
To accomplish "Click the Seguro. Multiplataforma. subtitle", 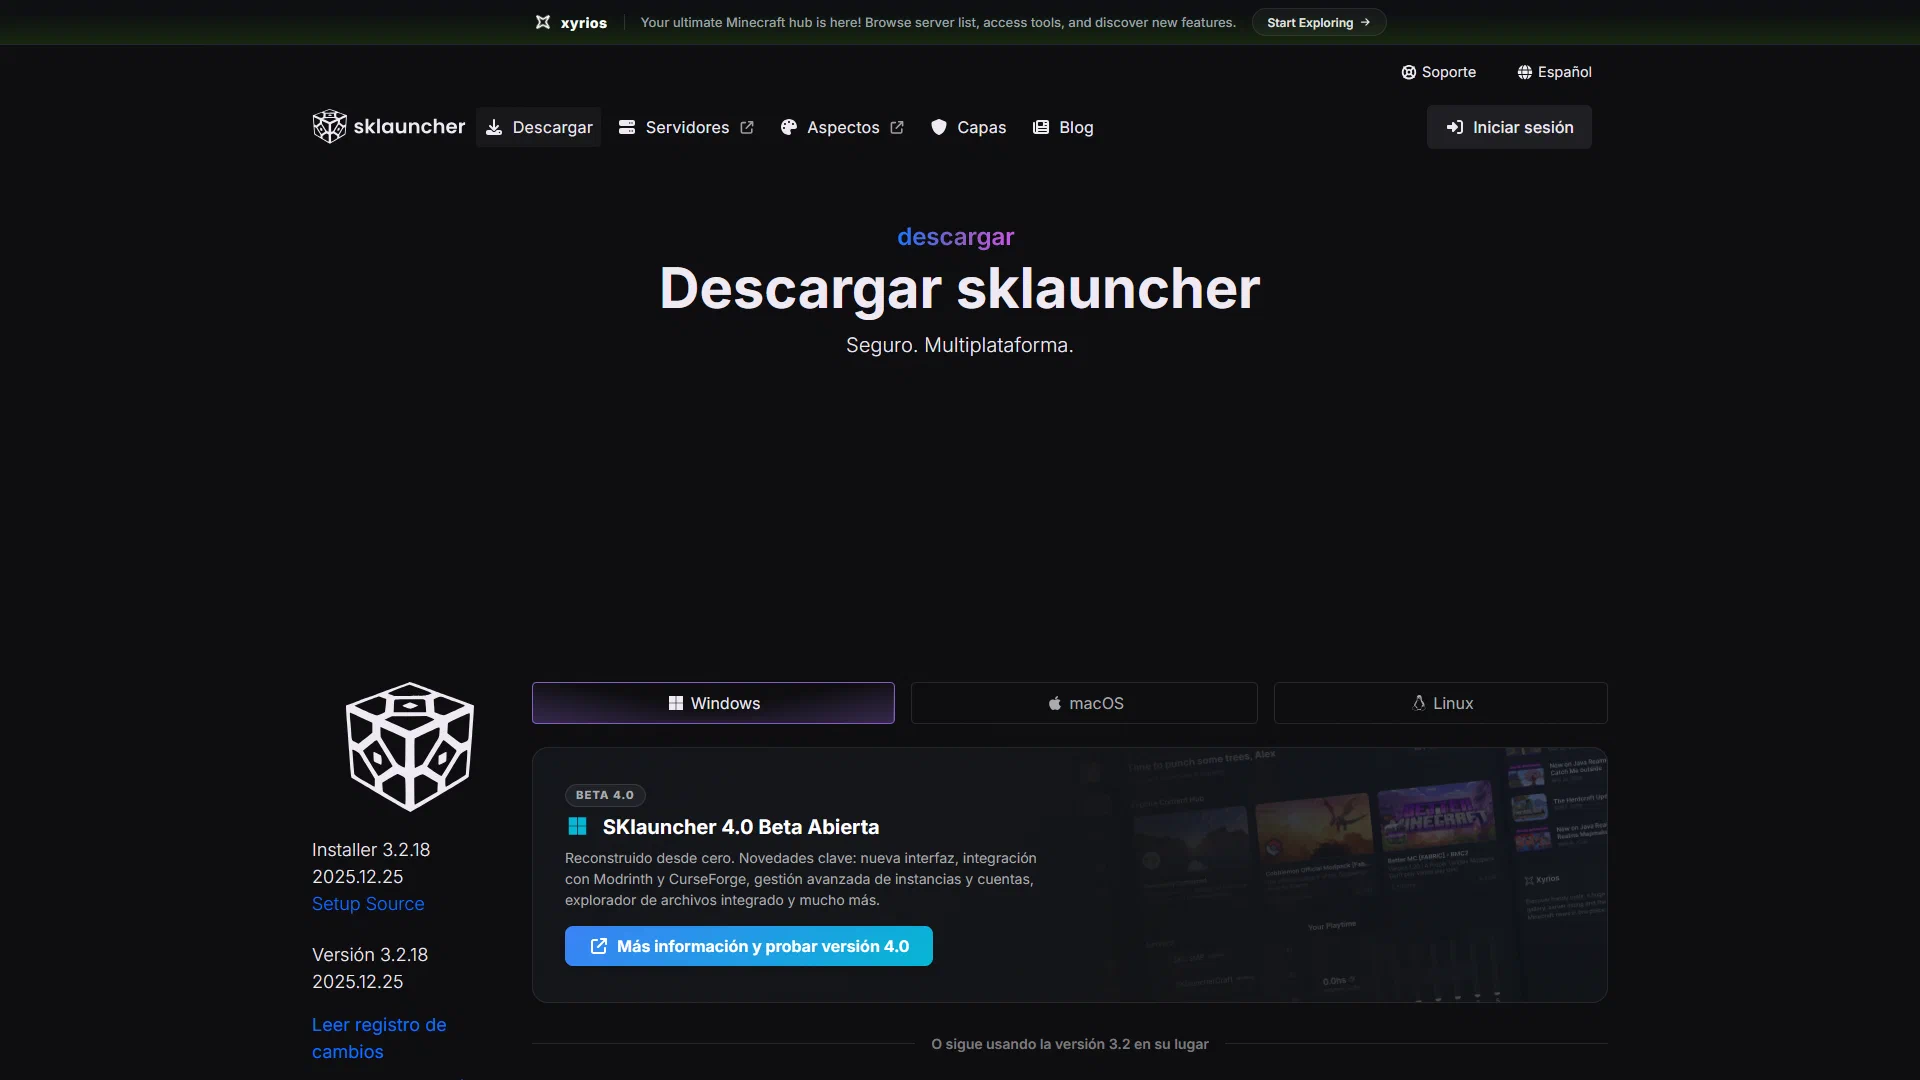I will coord(960,345).
